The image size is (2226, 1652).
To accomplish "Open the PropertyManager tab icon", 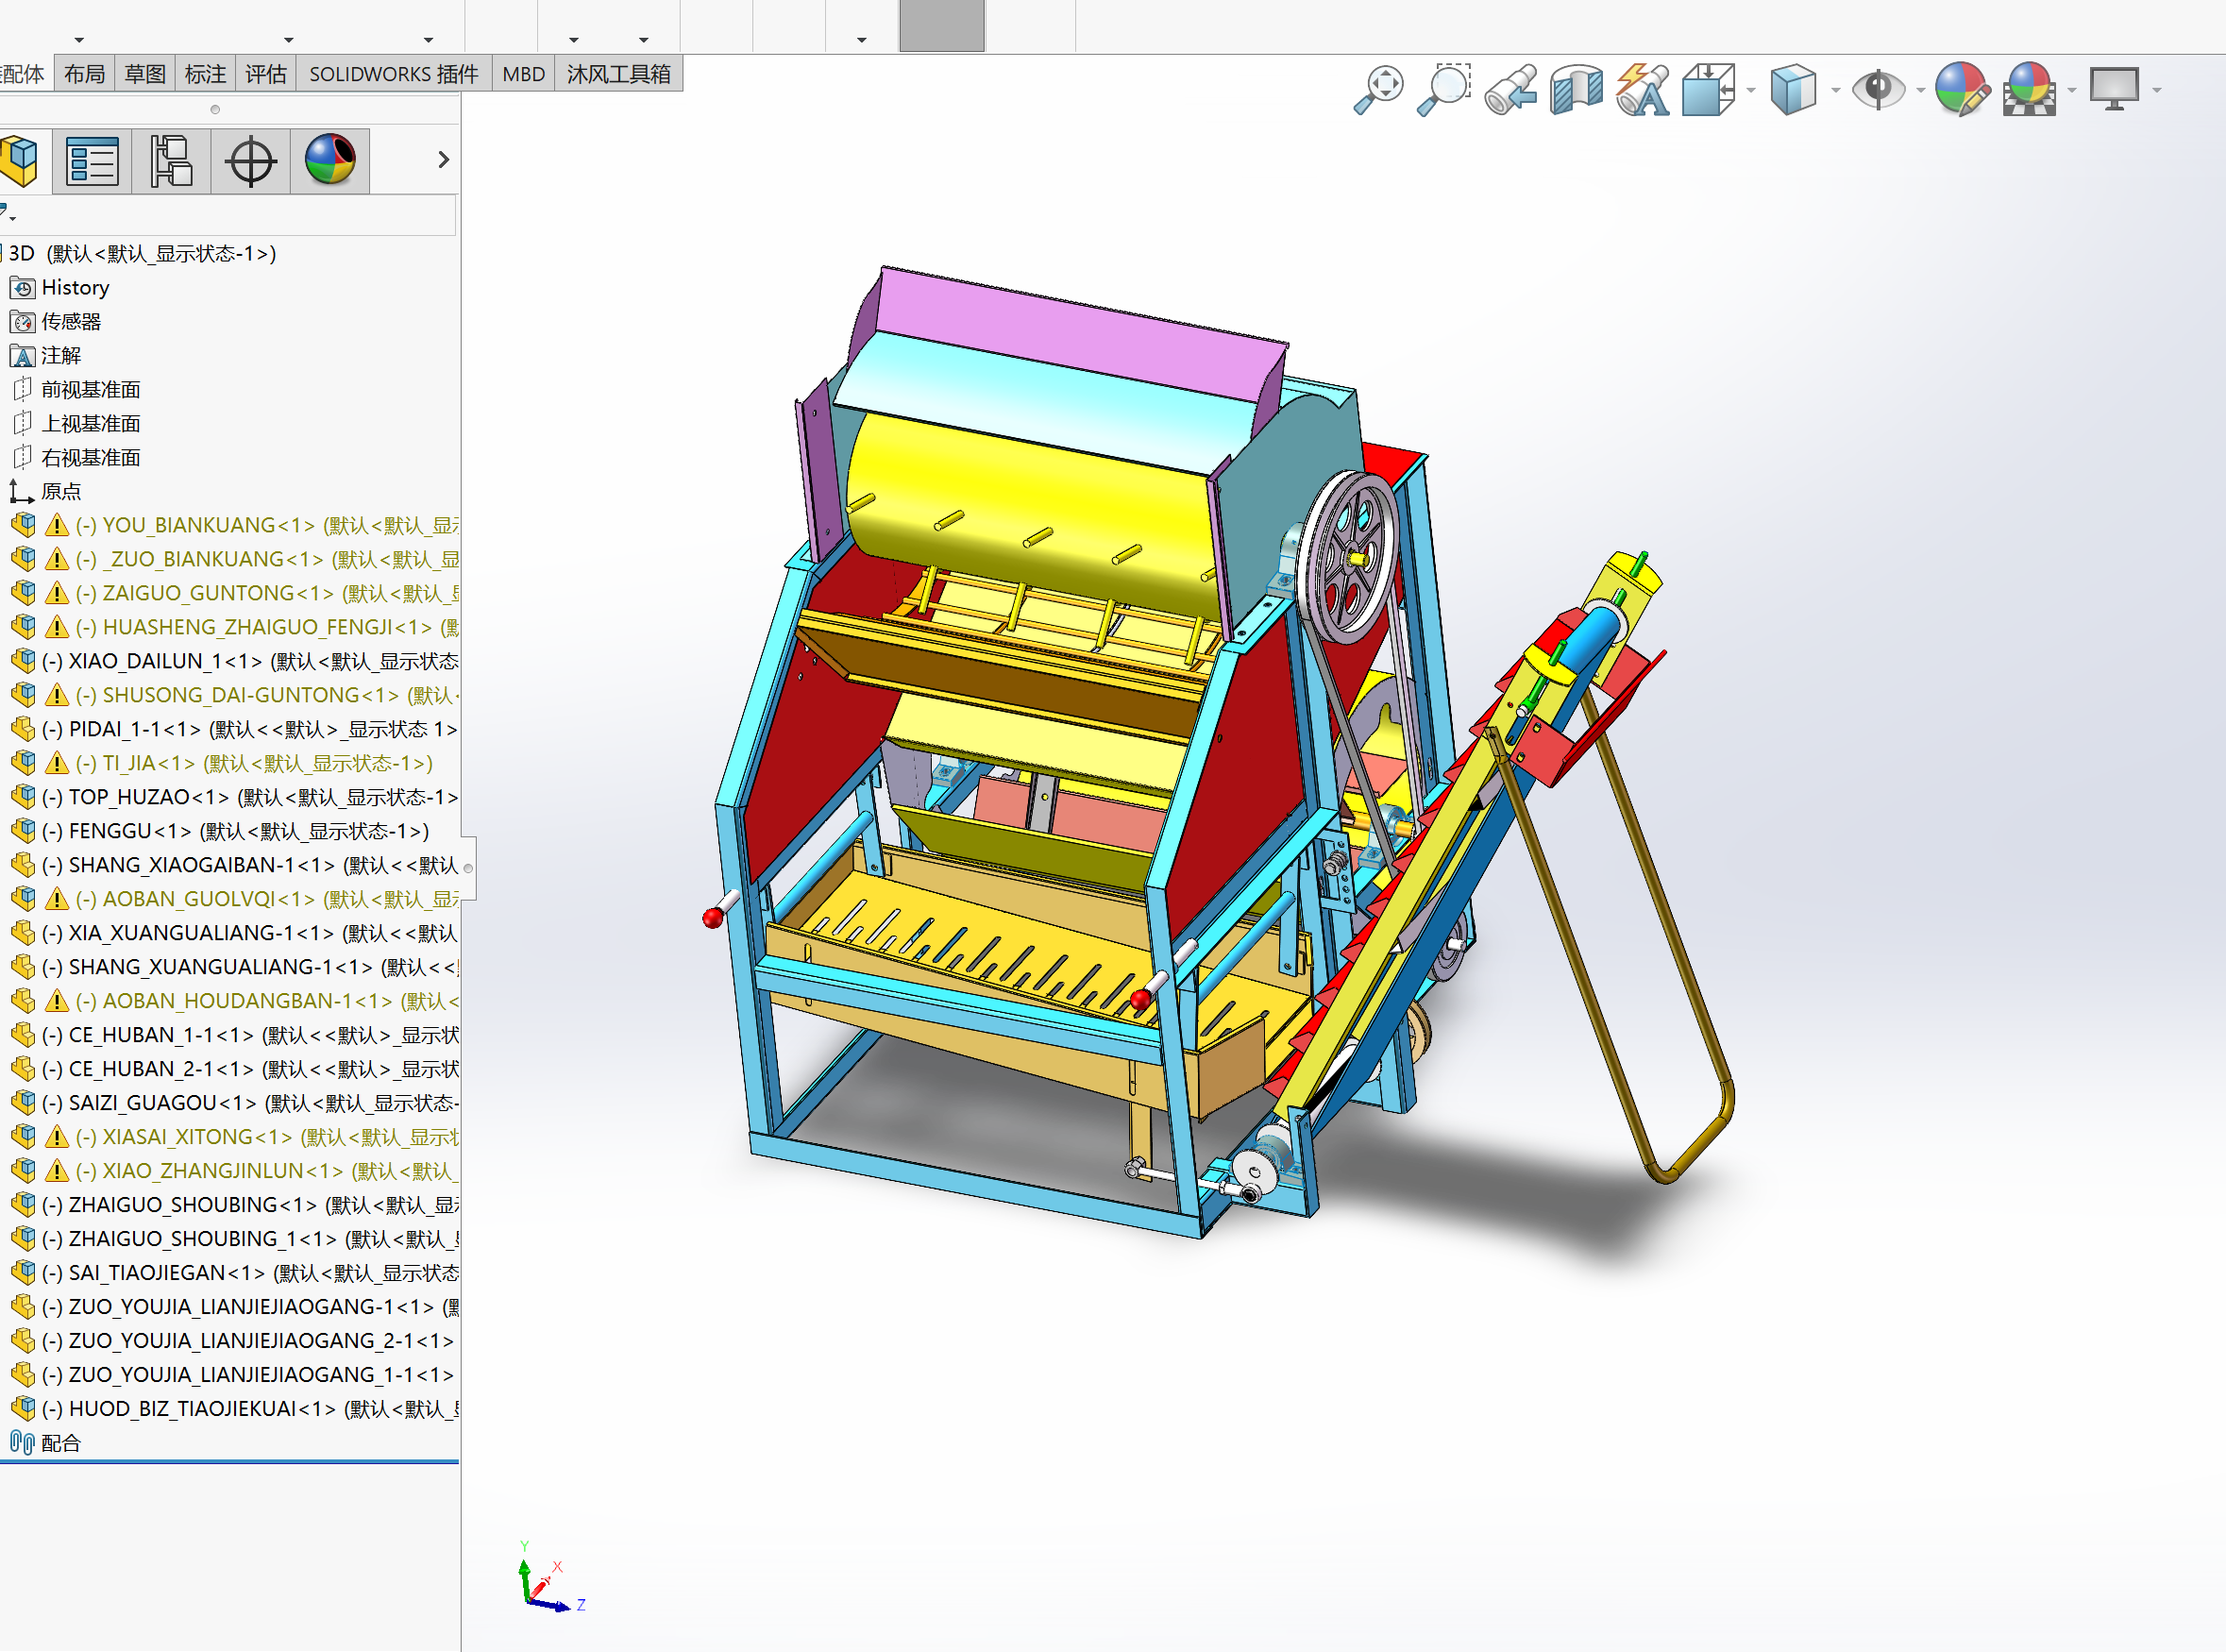I will (x=92, y=161).
